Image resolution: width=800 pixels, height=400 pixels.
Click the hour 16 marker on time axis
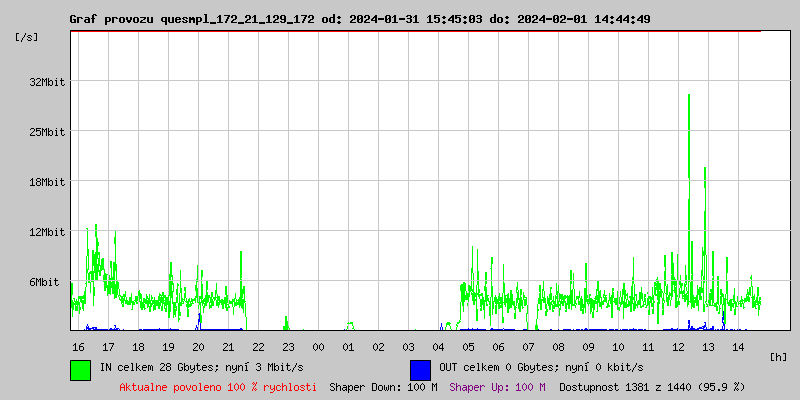[x=78, y=346]
